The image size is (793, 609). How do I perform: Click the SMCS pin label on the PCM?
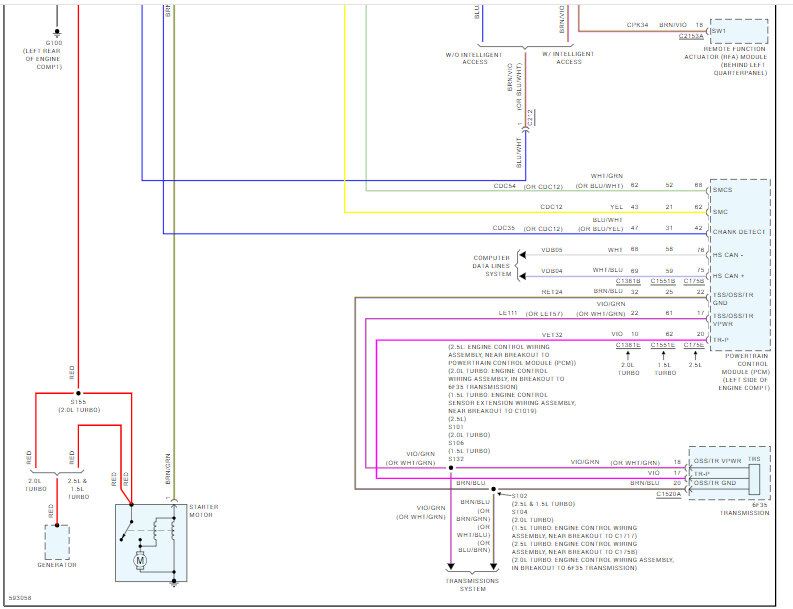pyautogui.click(x=722, y=190)
